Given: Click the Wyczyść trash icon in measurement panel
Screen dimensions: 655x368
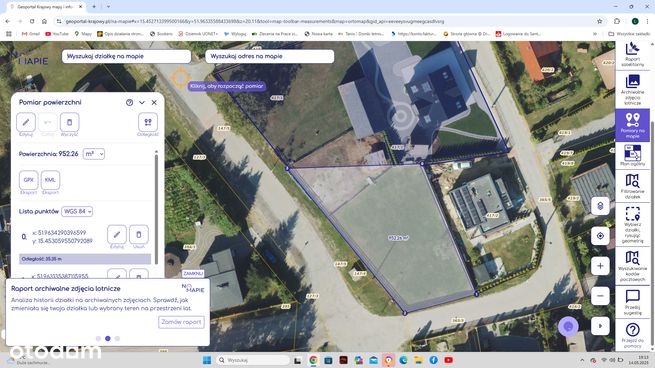Looking at the screenshot, I should (69, 122).
